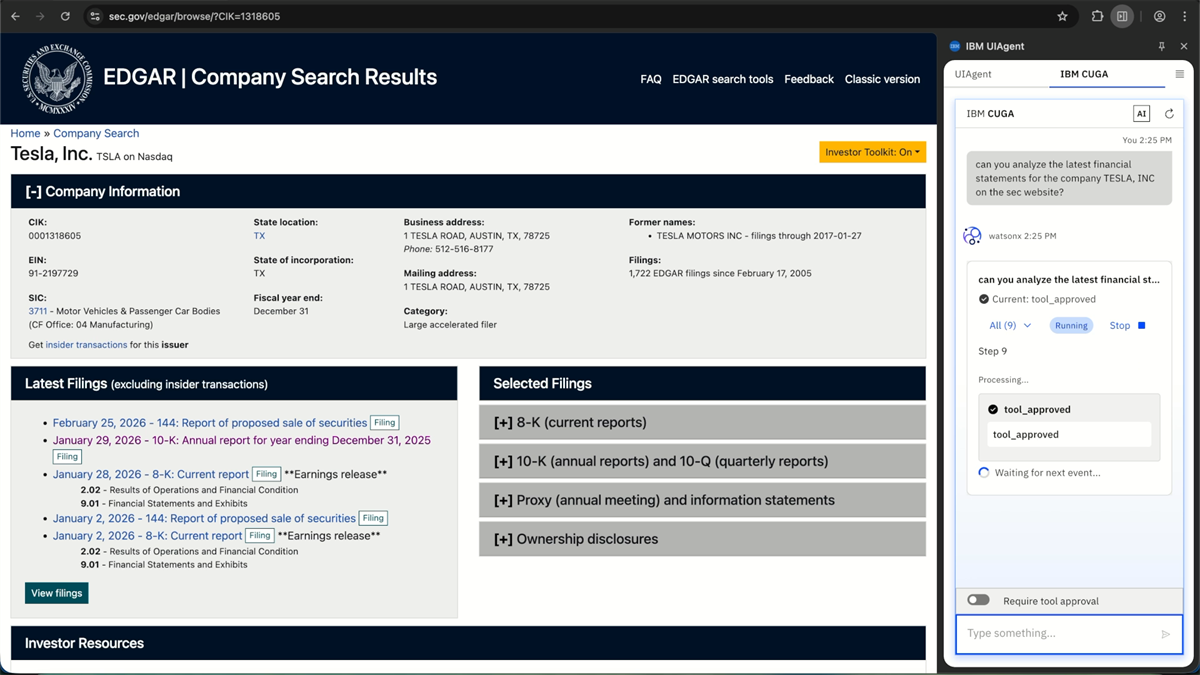1200x675 pixels.
Task: Click Feedback in the EDGAR header
Action: pos(809,79)
